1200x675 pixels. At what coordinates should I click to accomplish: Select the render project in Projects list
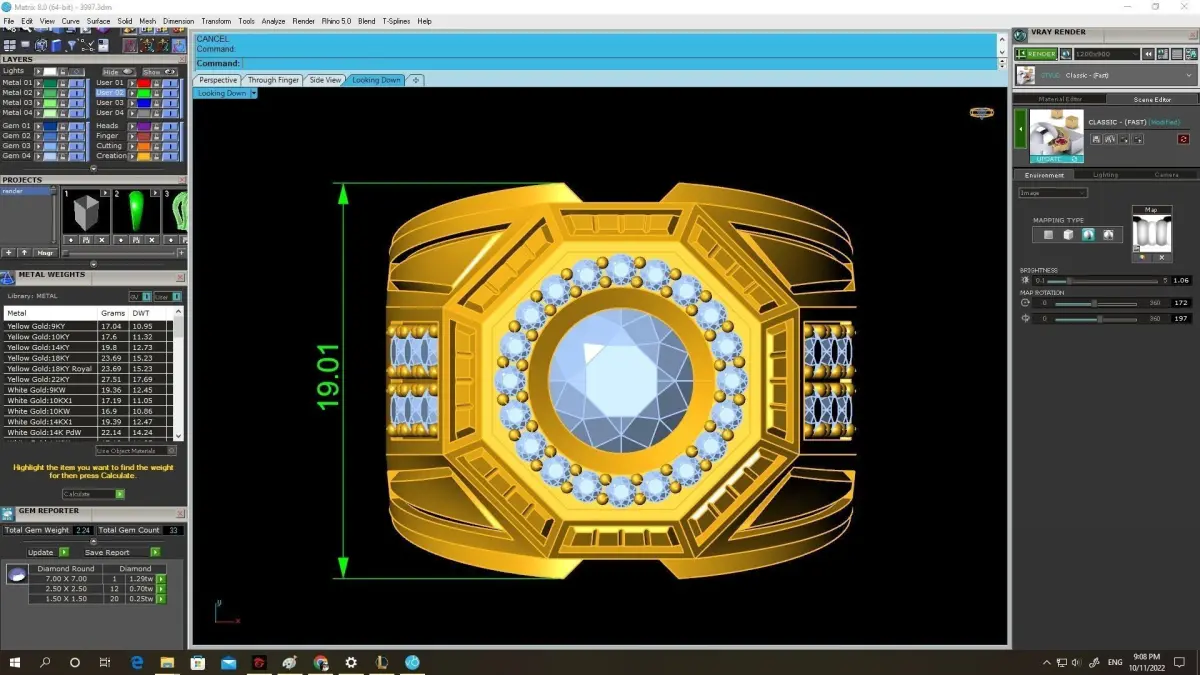[26, 191]
